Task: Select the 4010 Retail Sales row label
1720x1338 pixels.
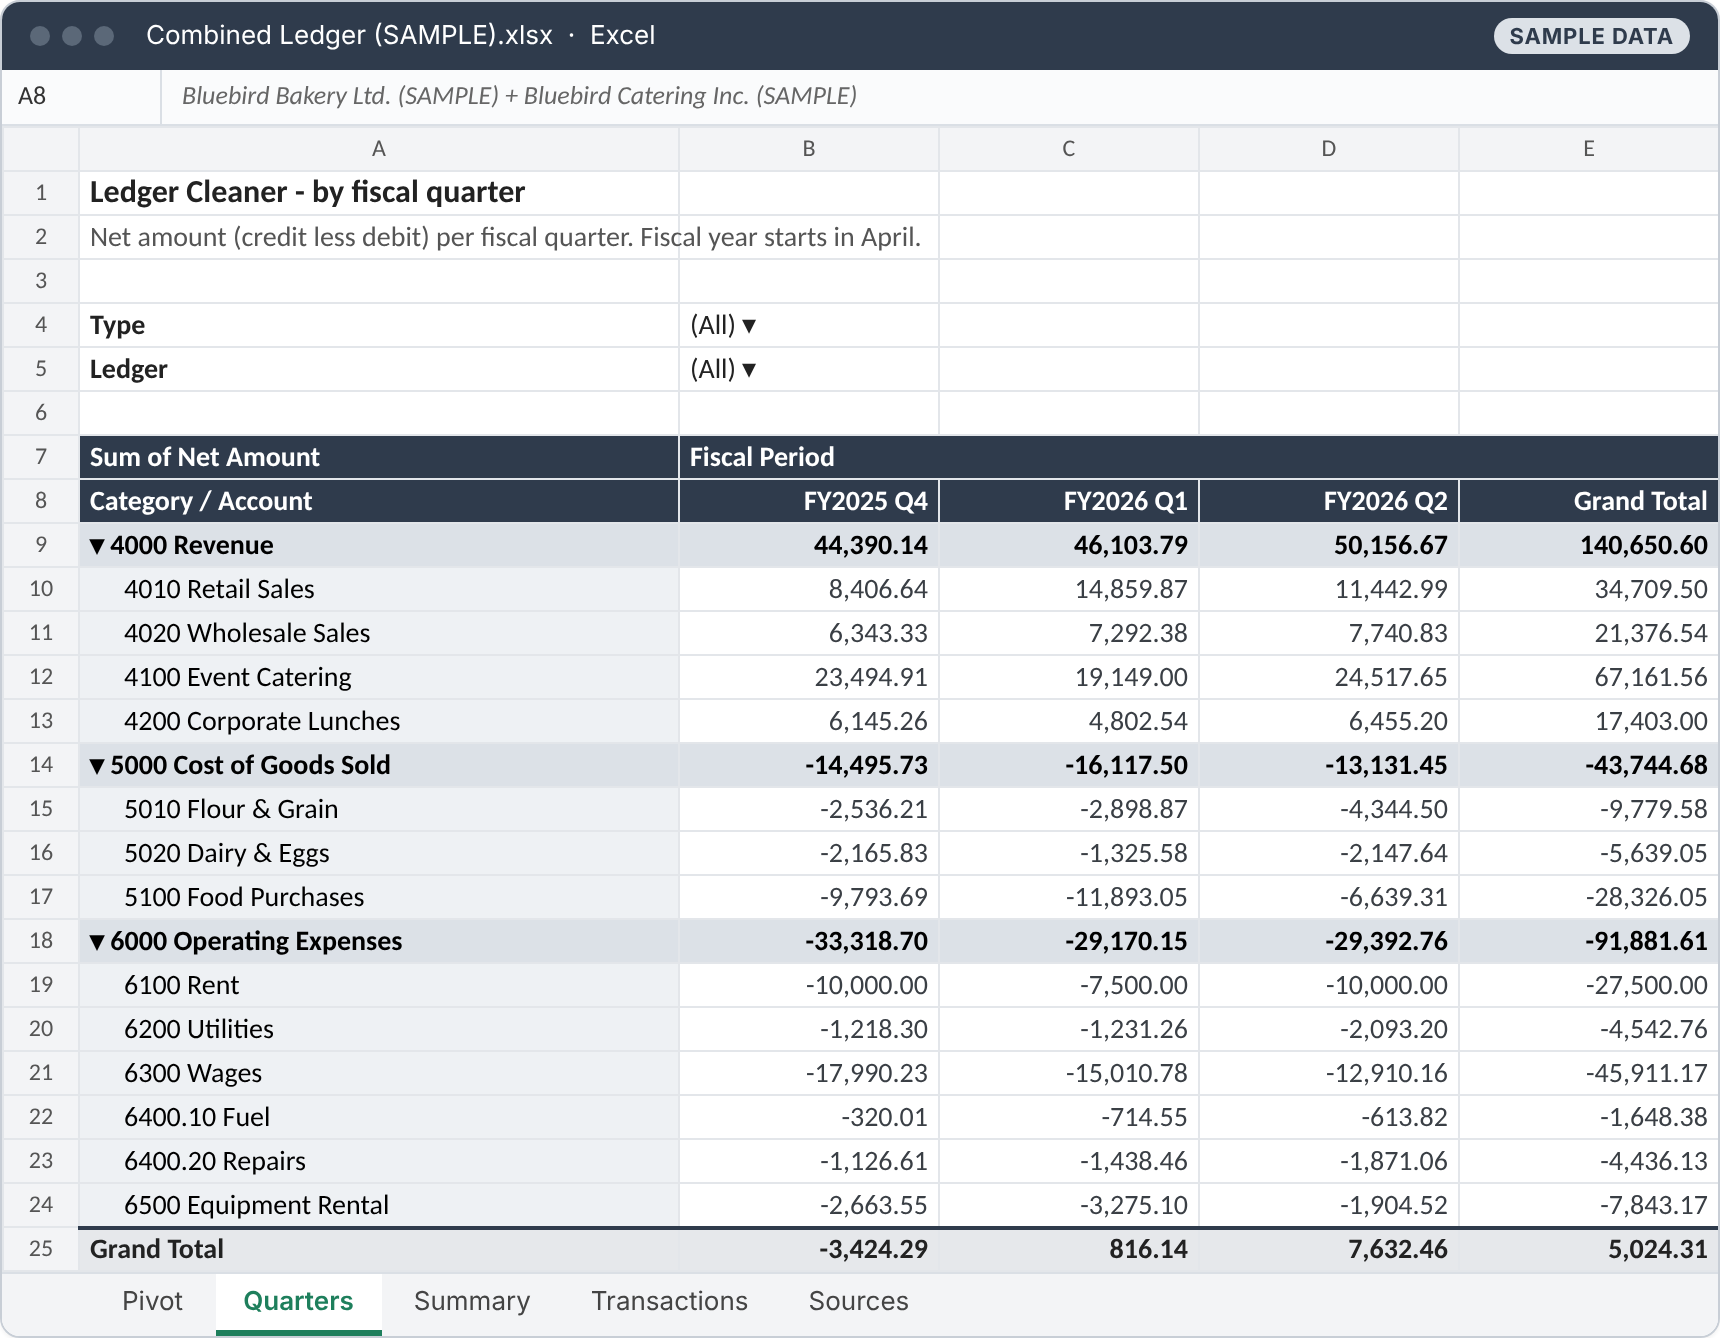Action: coord(379,589)
